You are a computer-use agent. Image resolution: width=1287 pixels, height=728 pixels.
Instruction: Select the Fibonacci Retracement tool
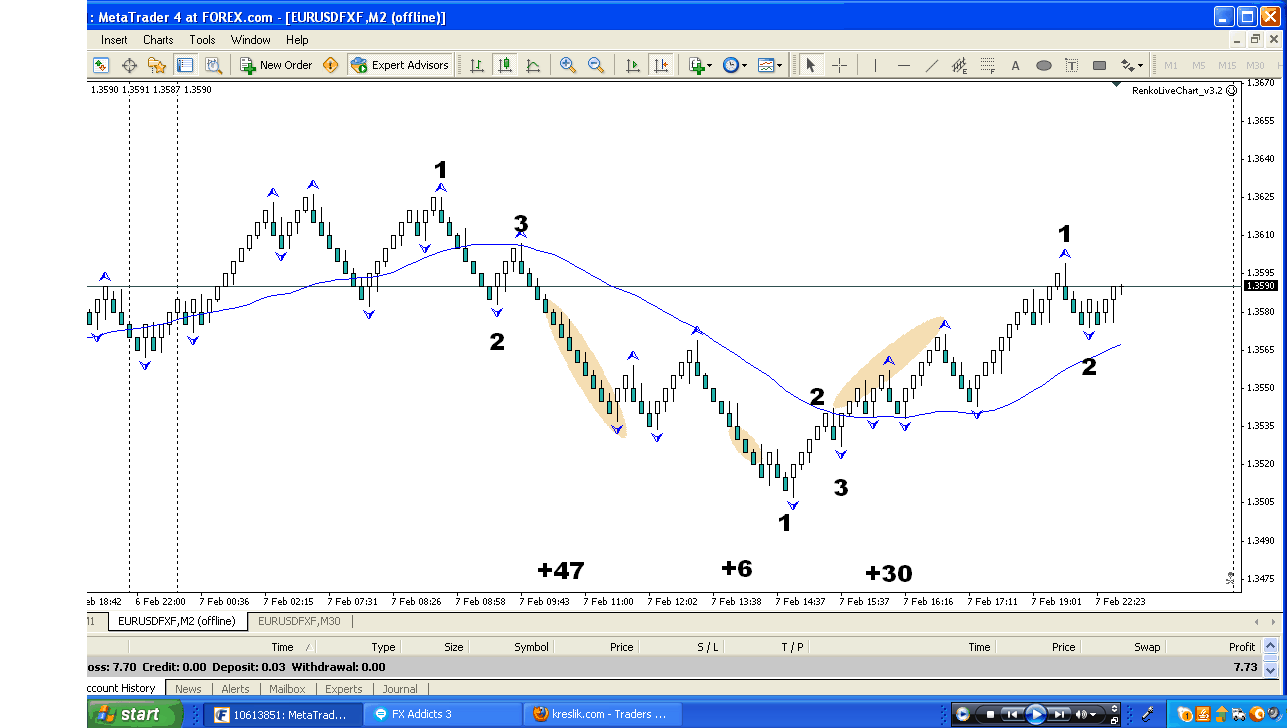pos(987,65)
